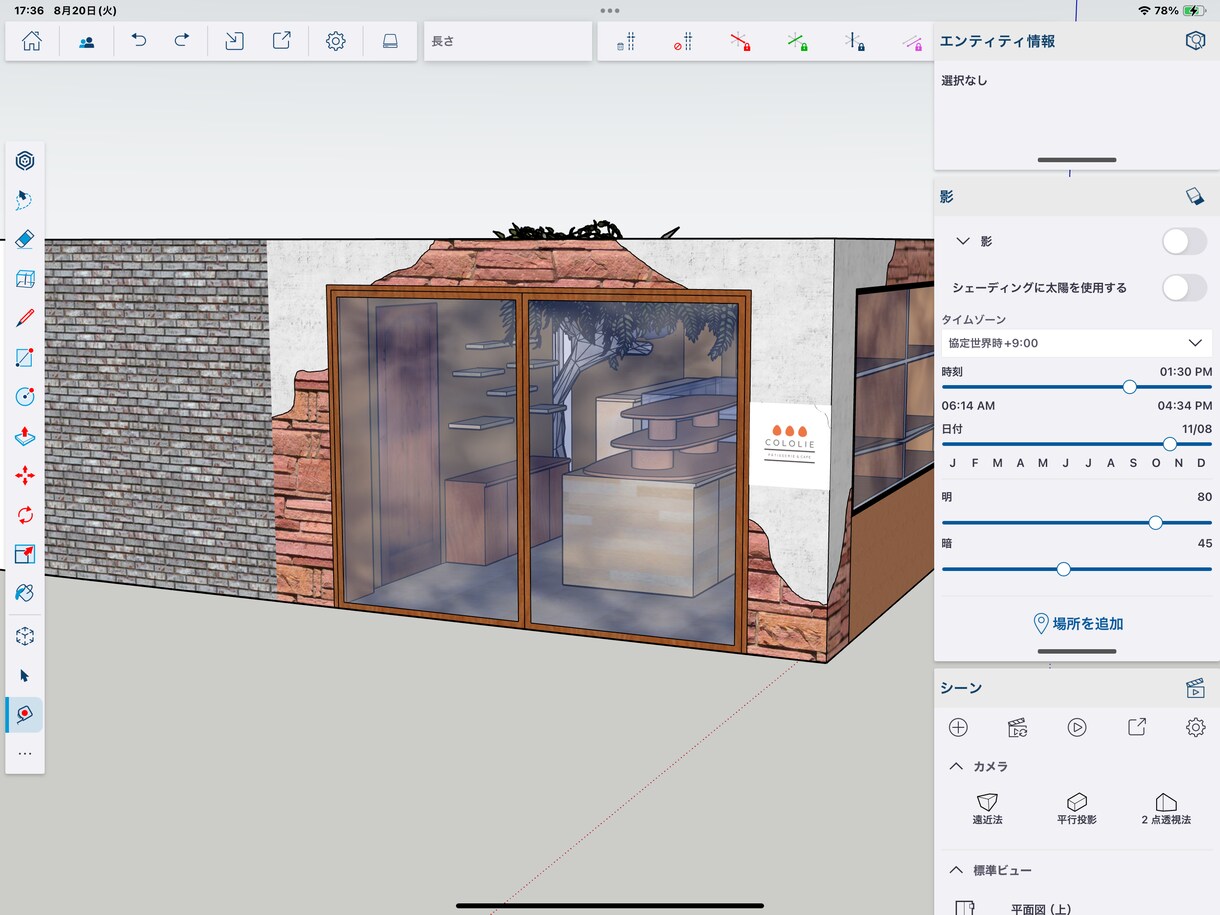Lock inference to magenta parallel direction
Viewport: 1220px width, 915px height.
[911, 42]
